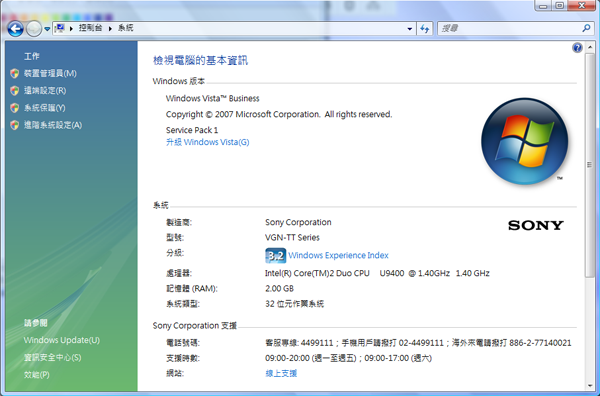Click the VGN-TT Series model value

[x=292, y=238]
